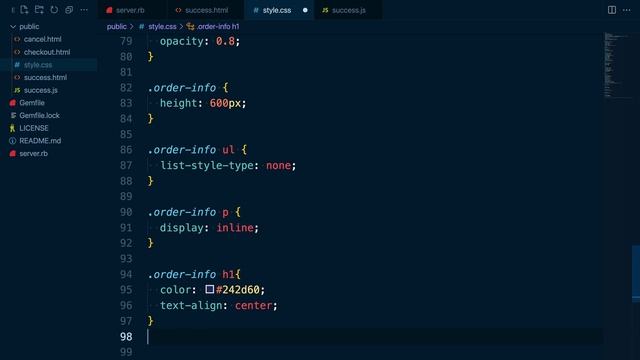
Task: Open checkout.html in explorer
Action: [47, 52]
